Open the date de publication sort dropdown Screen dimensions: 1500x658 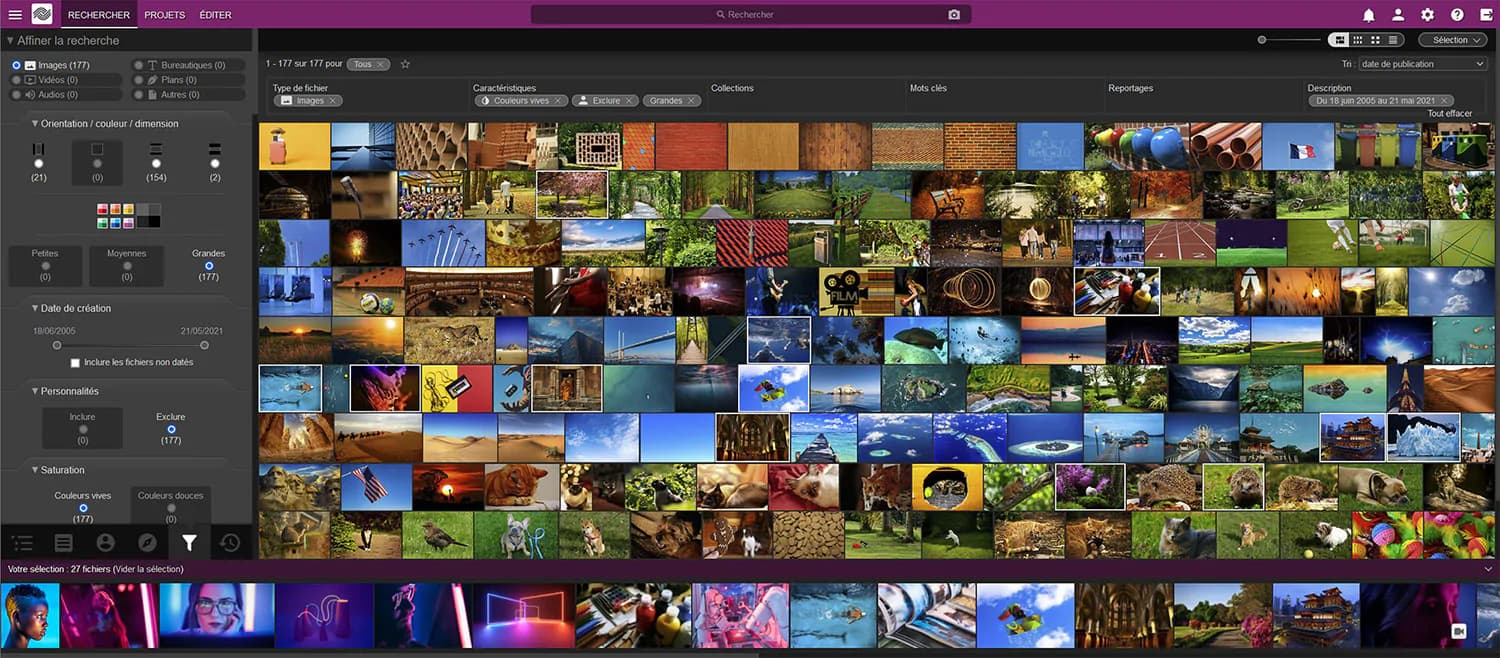[x=1422, y=64]
